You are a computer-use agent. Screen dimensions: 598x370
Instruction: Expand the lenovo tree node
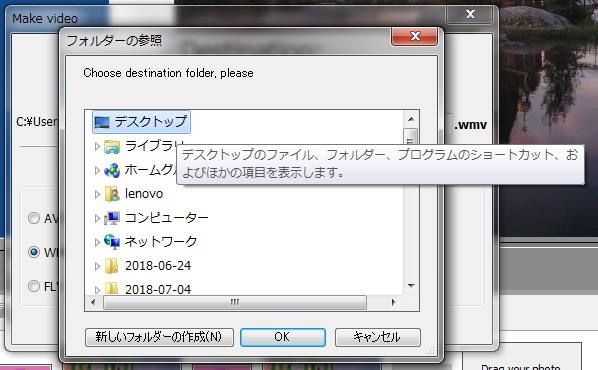(97, 195)
